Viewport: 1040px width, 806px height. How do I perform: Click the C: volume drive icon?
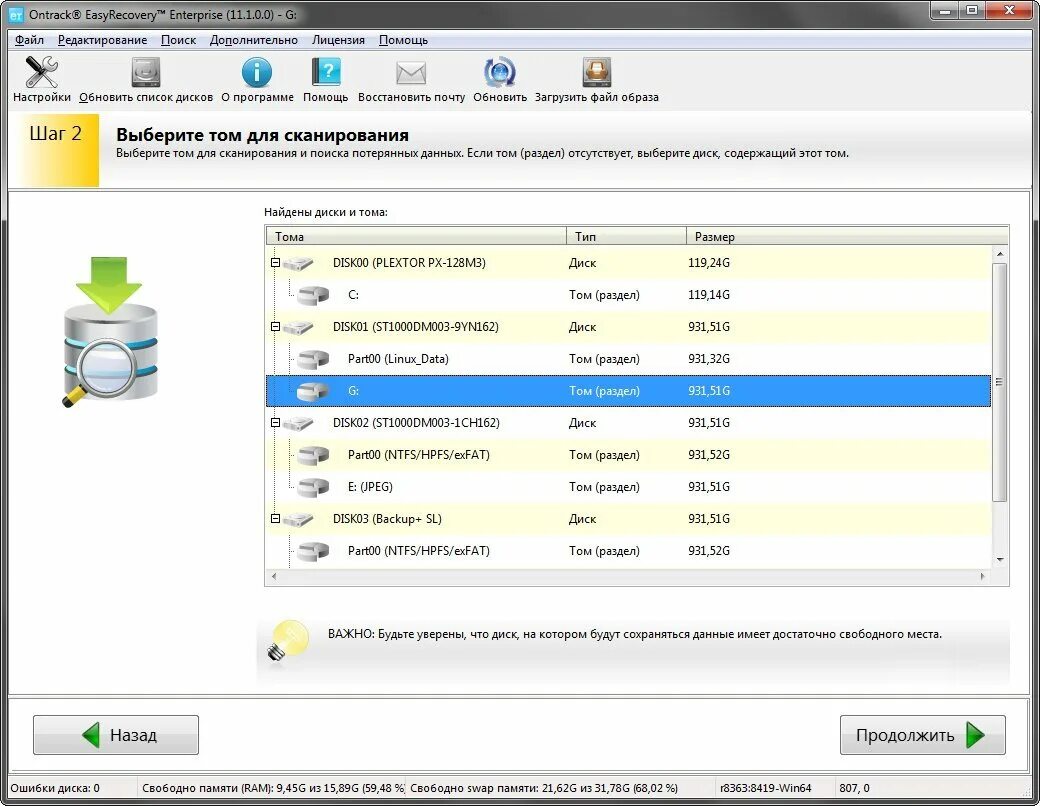[313, 295]
